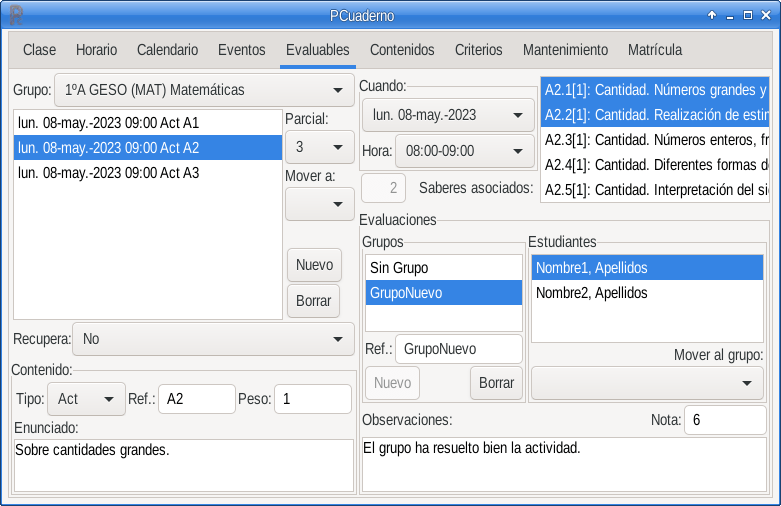Select the Act A3 evaluable row
This screenshot has height=506, width=781.
click(148, 173)
